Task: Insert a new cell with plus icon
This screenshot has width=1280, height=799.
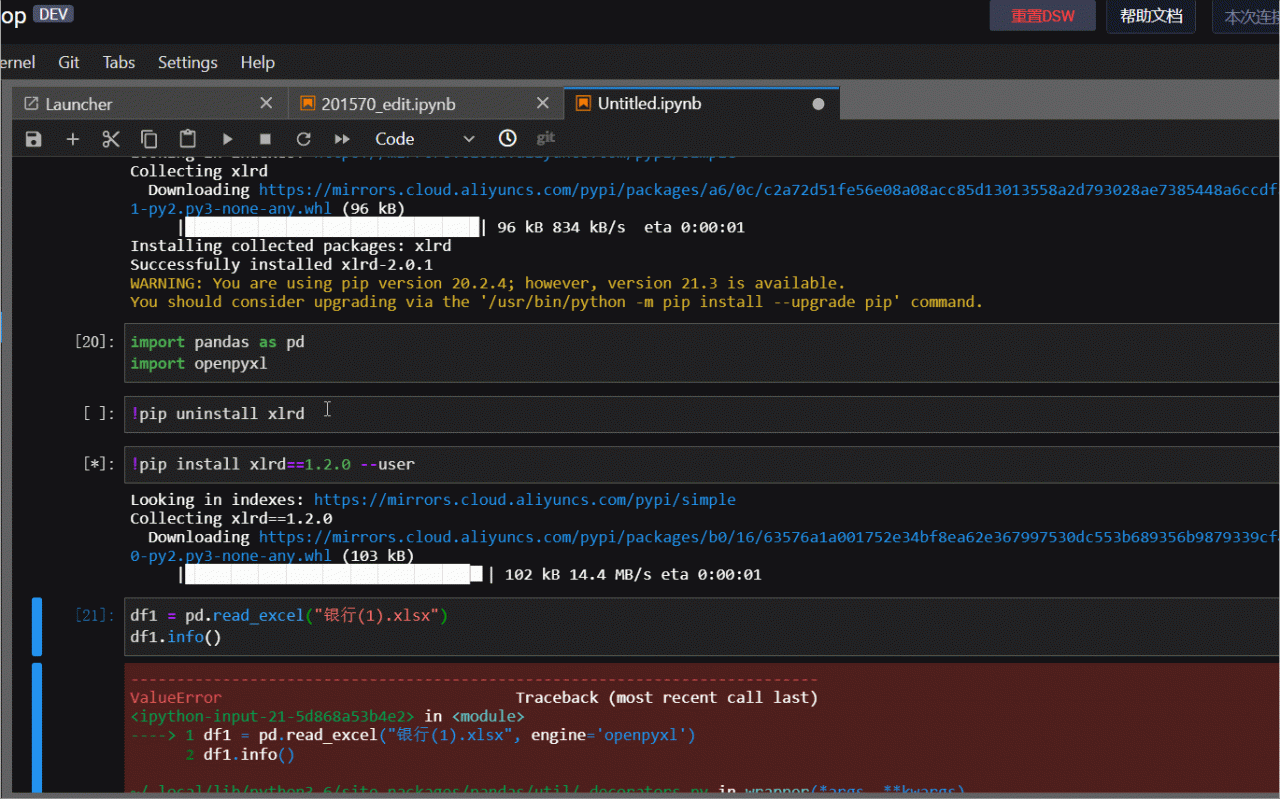Action: (72, 139)
